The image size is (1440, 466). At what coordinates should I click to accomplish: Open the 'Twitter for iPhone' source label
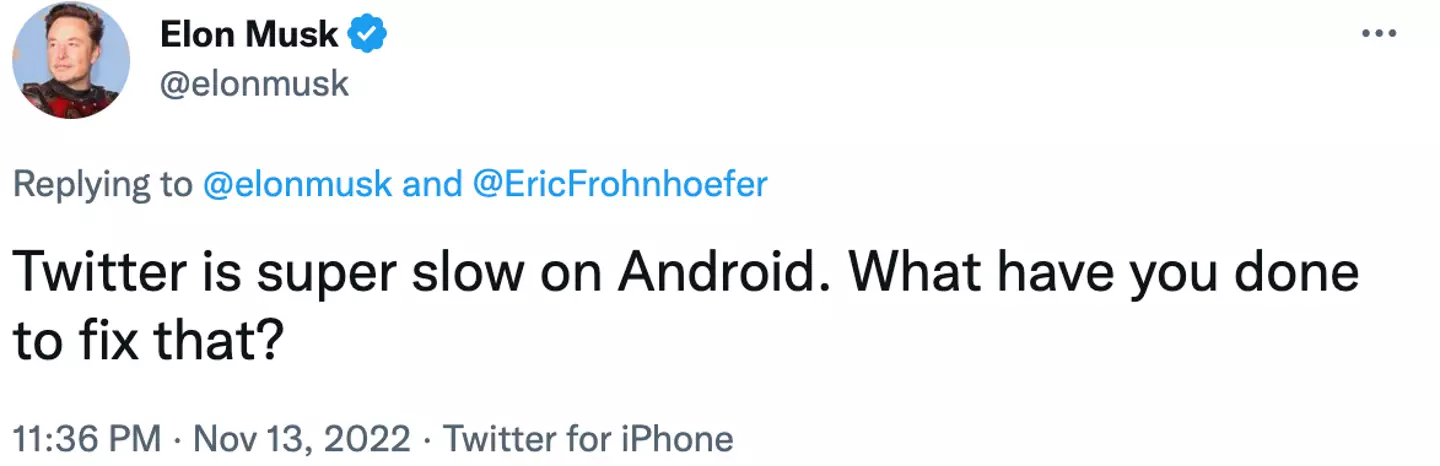click(588, 438)
